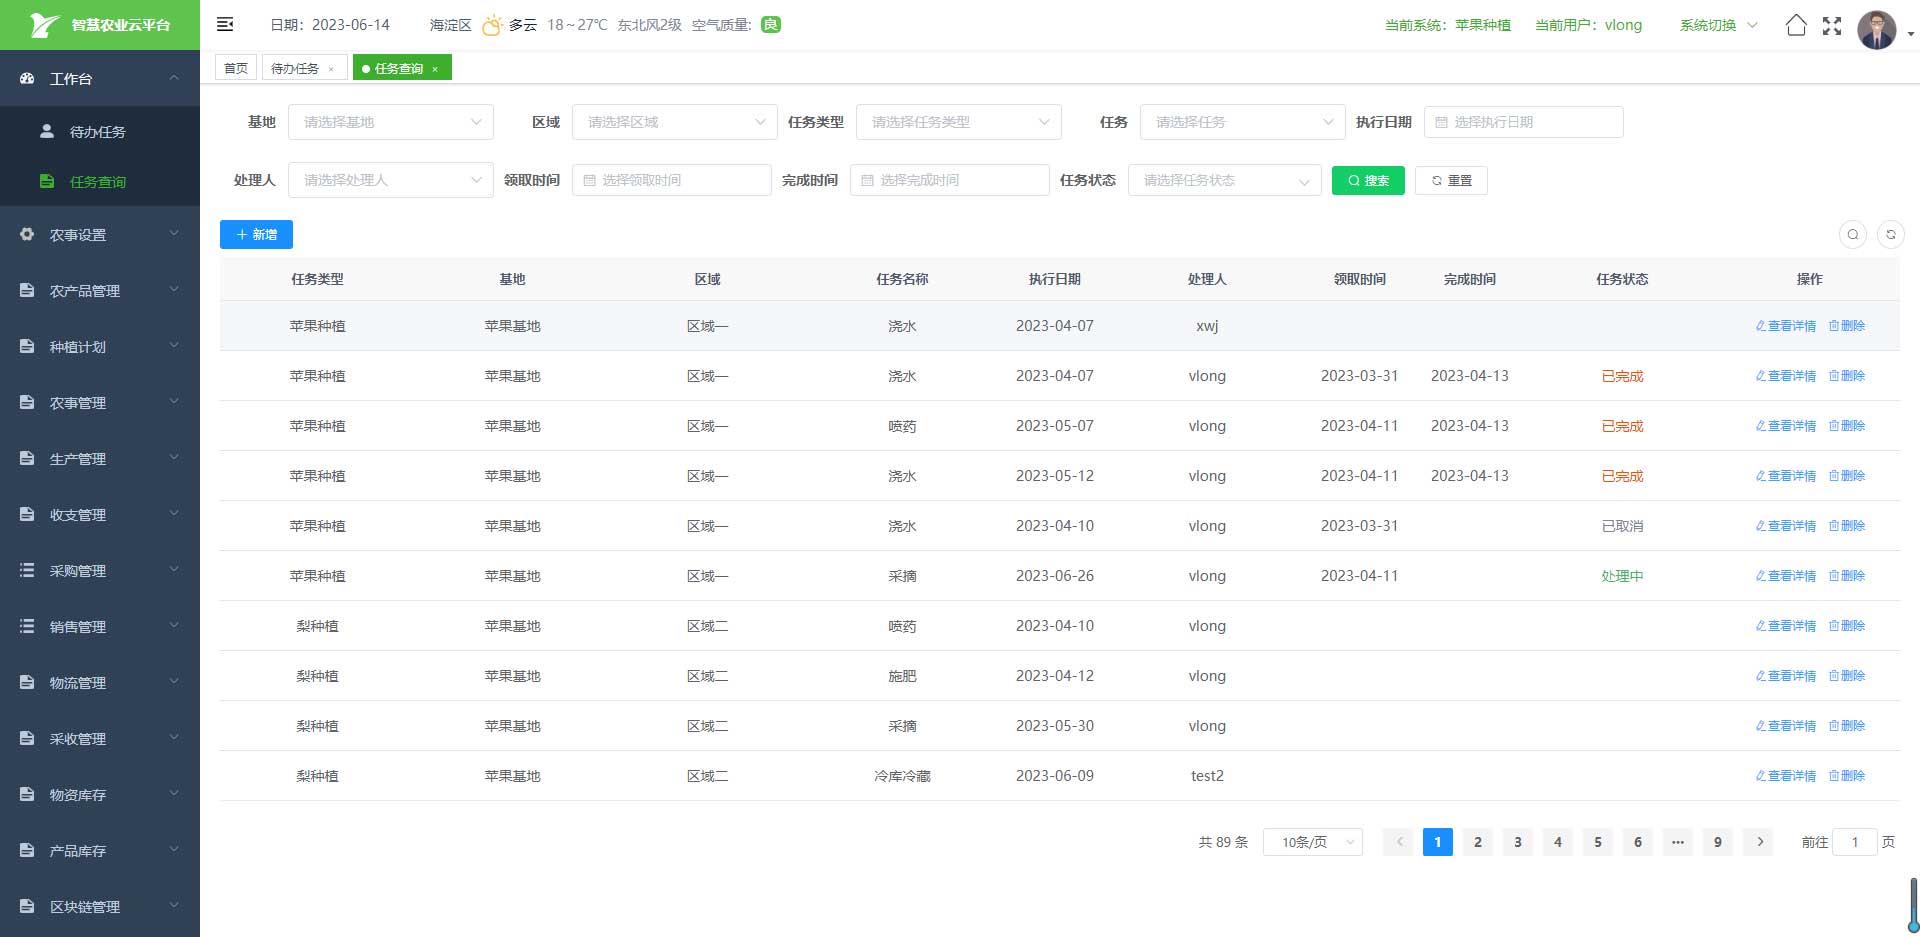
Task: Close the 任务查询 tab
Action: 435,69
